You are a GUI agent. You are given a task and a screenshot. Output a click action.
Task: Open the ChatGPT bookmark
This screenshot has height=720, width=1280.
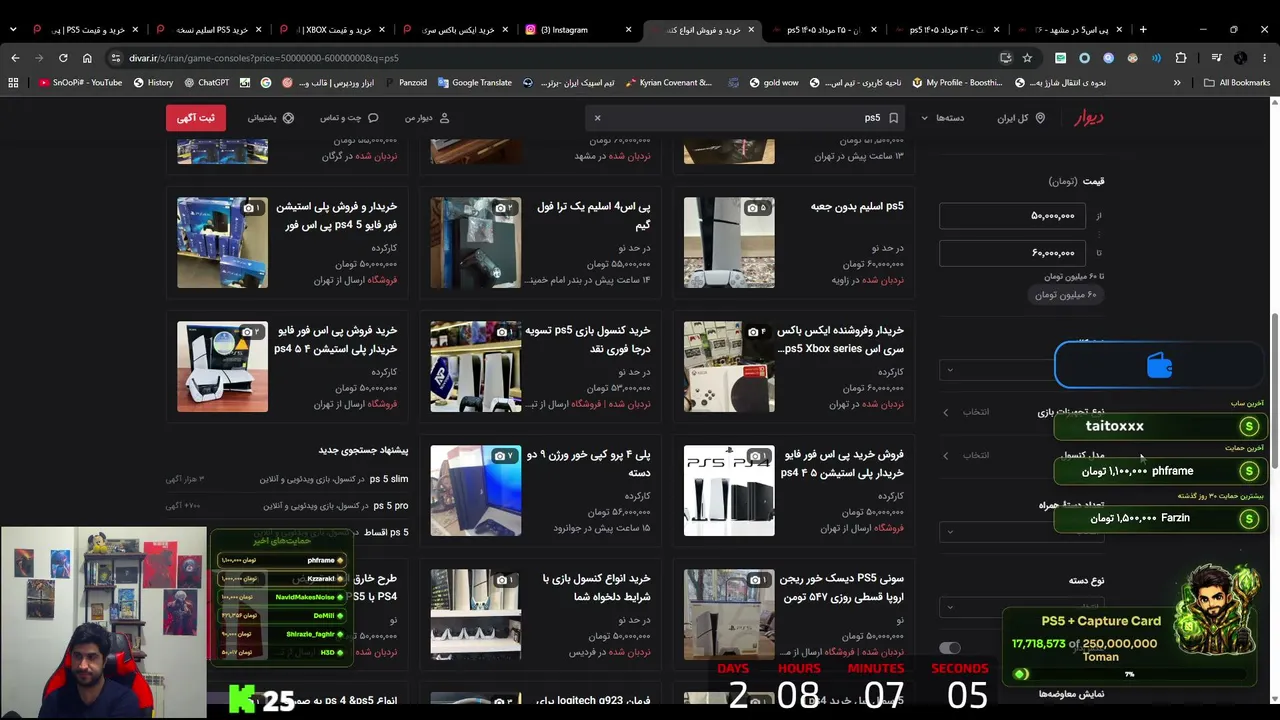(x=206, y=83)
